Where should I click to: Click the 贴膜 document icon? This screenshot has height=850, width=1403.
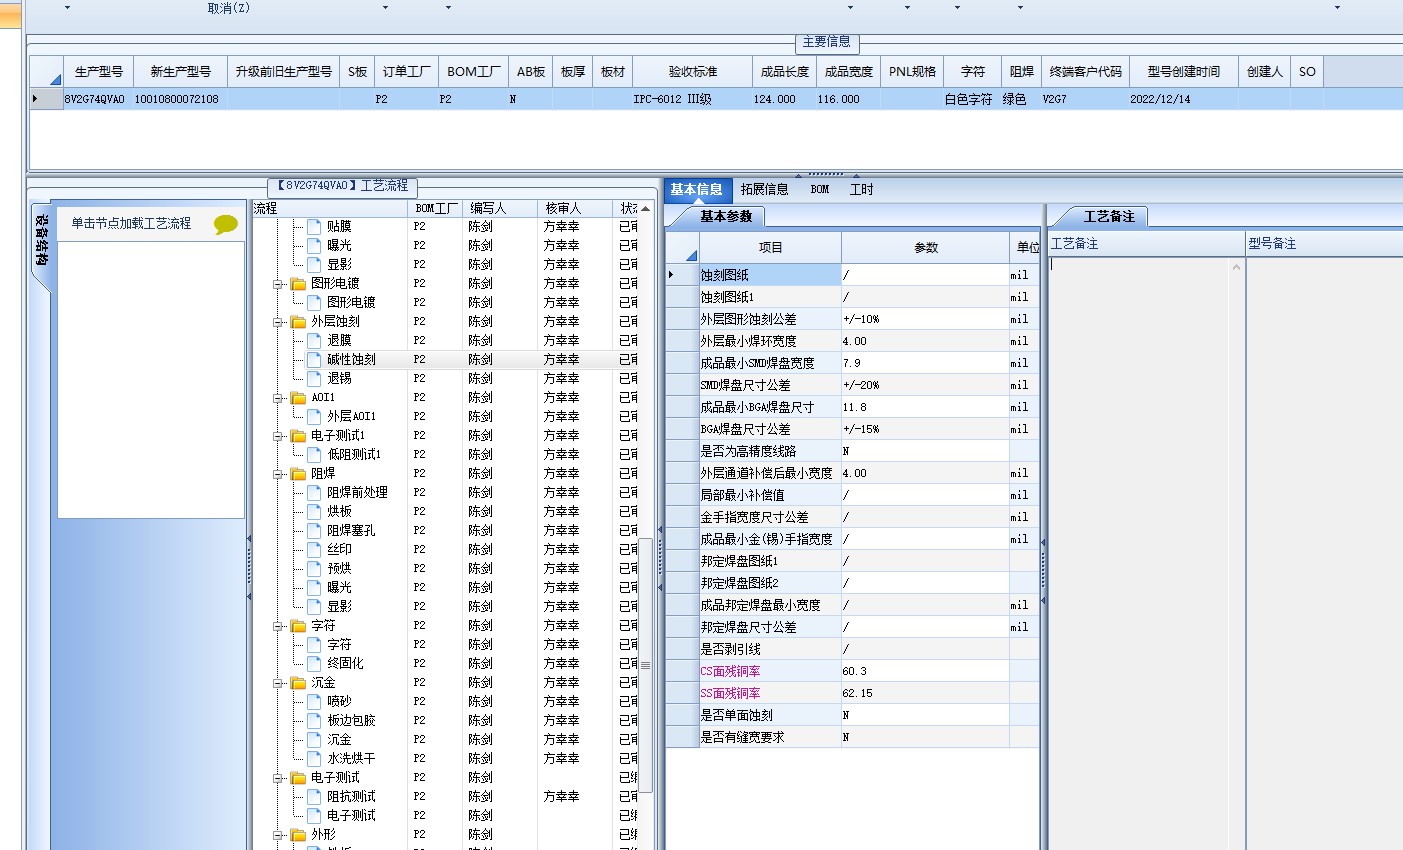click(314, 227)
